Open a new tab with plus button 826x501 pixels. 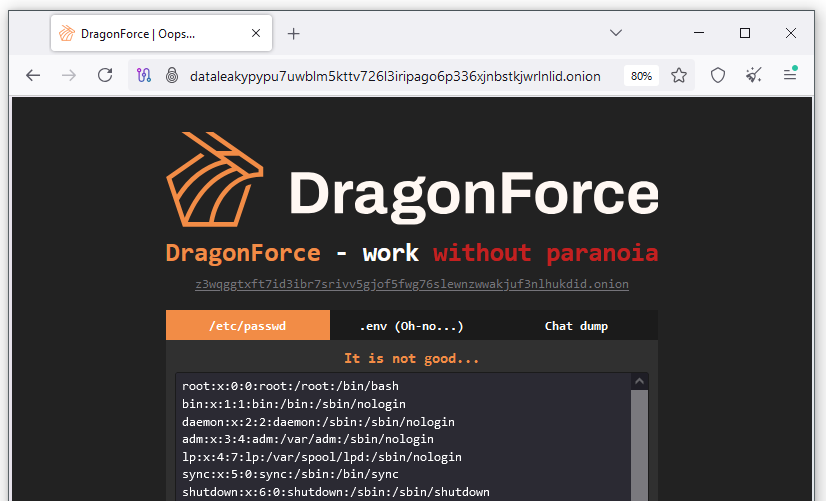293,34
